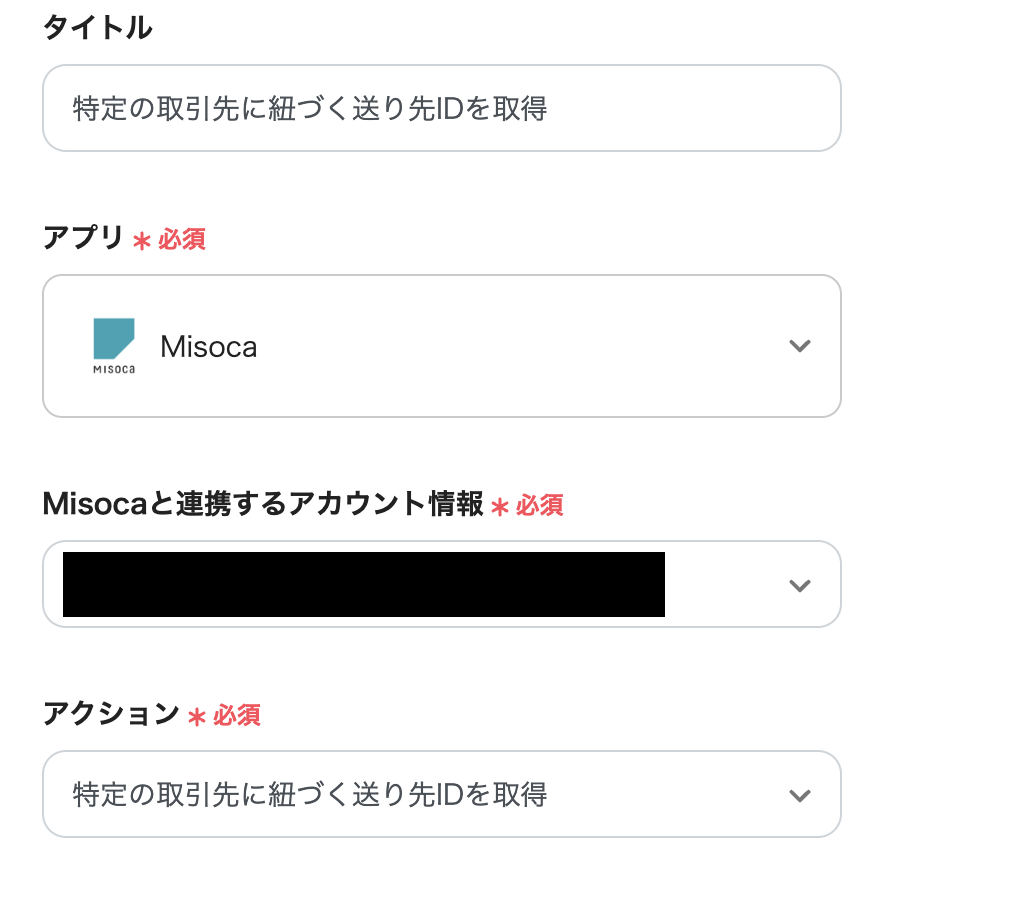Click the red asterisk next to アプリ
The width and height of the screenshot is (1026, 902).
pos(142,241)
